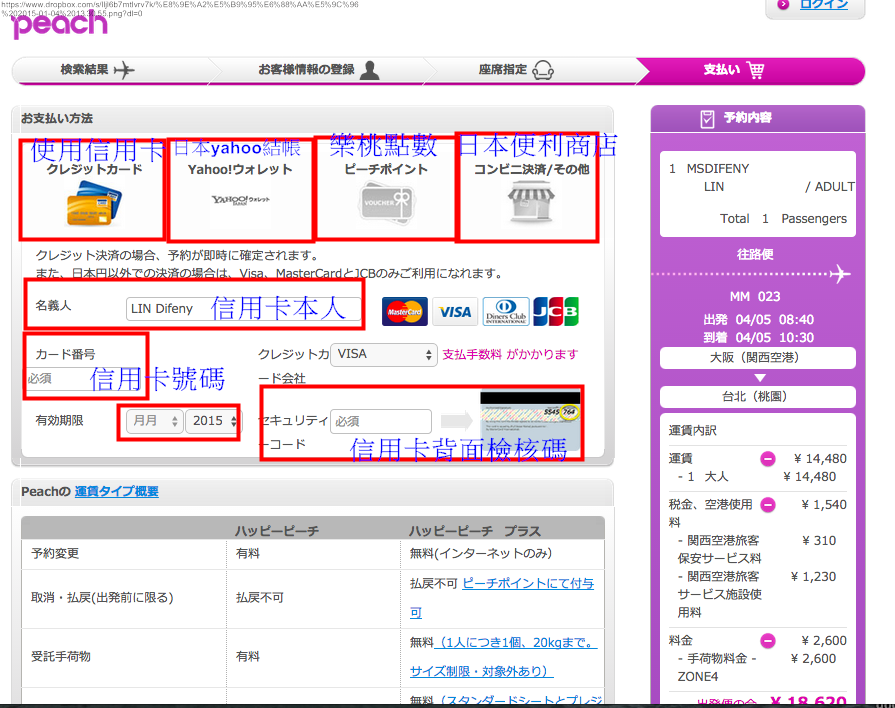Collapse the 税金、空港使用料 minus icon
895x708 pixels.
(768, 504)
